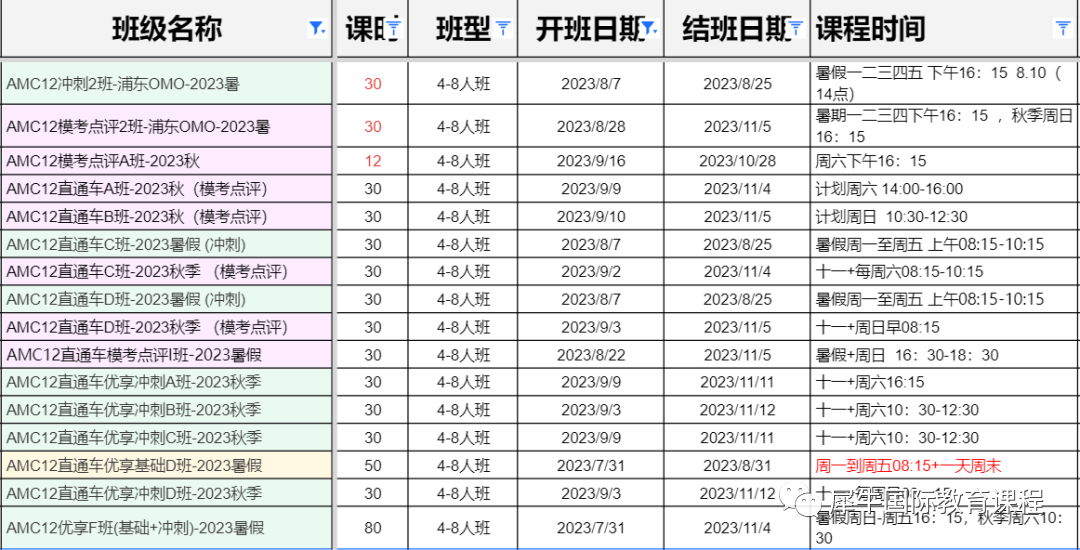Image resolution: width=1080 pixels, height=550 pixels.
Task: Open the filter dropdown for 课程时间 column
Action: click(1062, 28)
